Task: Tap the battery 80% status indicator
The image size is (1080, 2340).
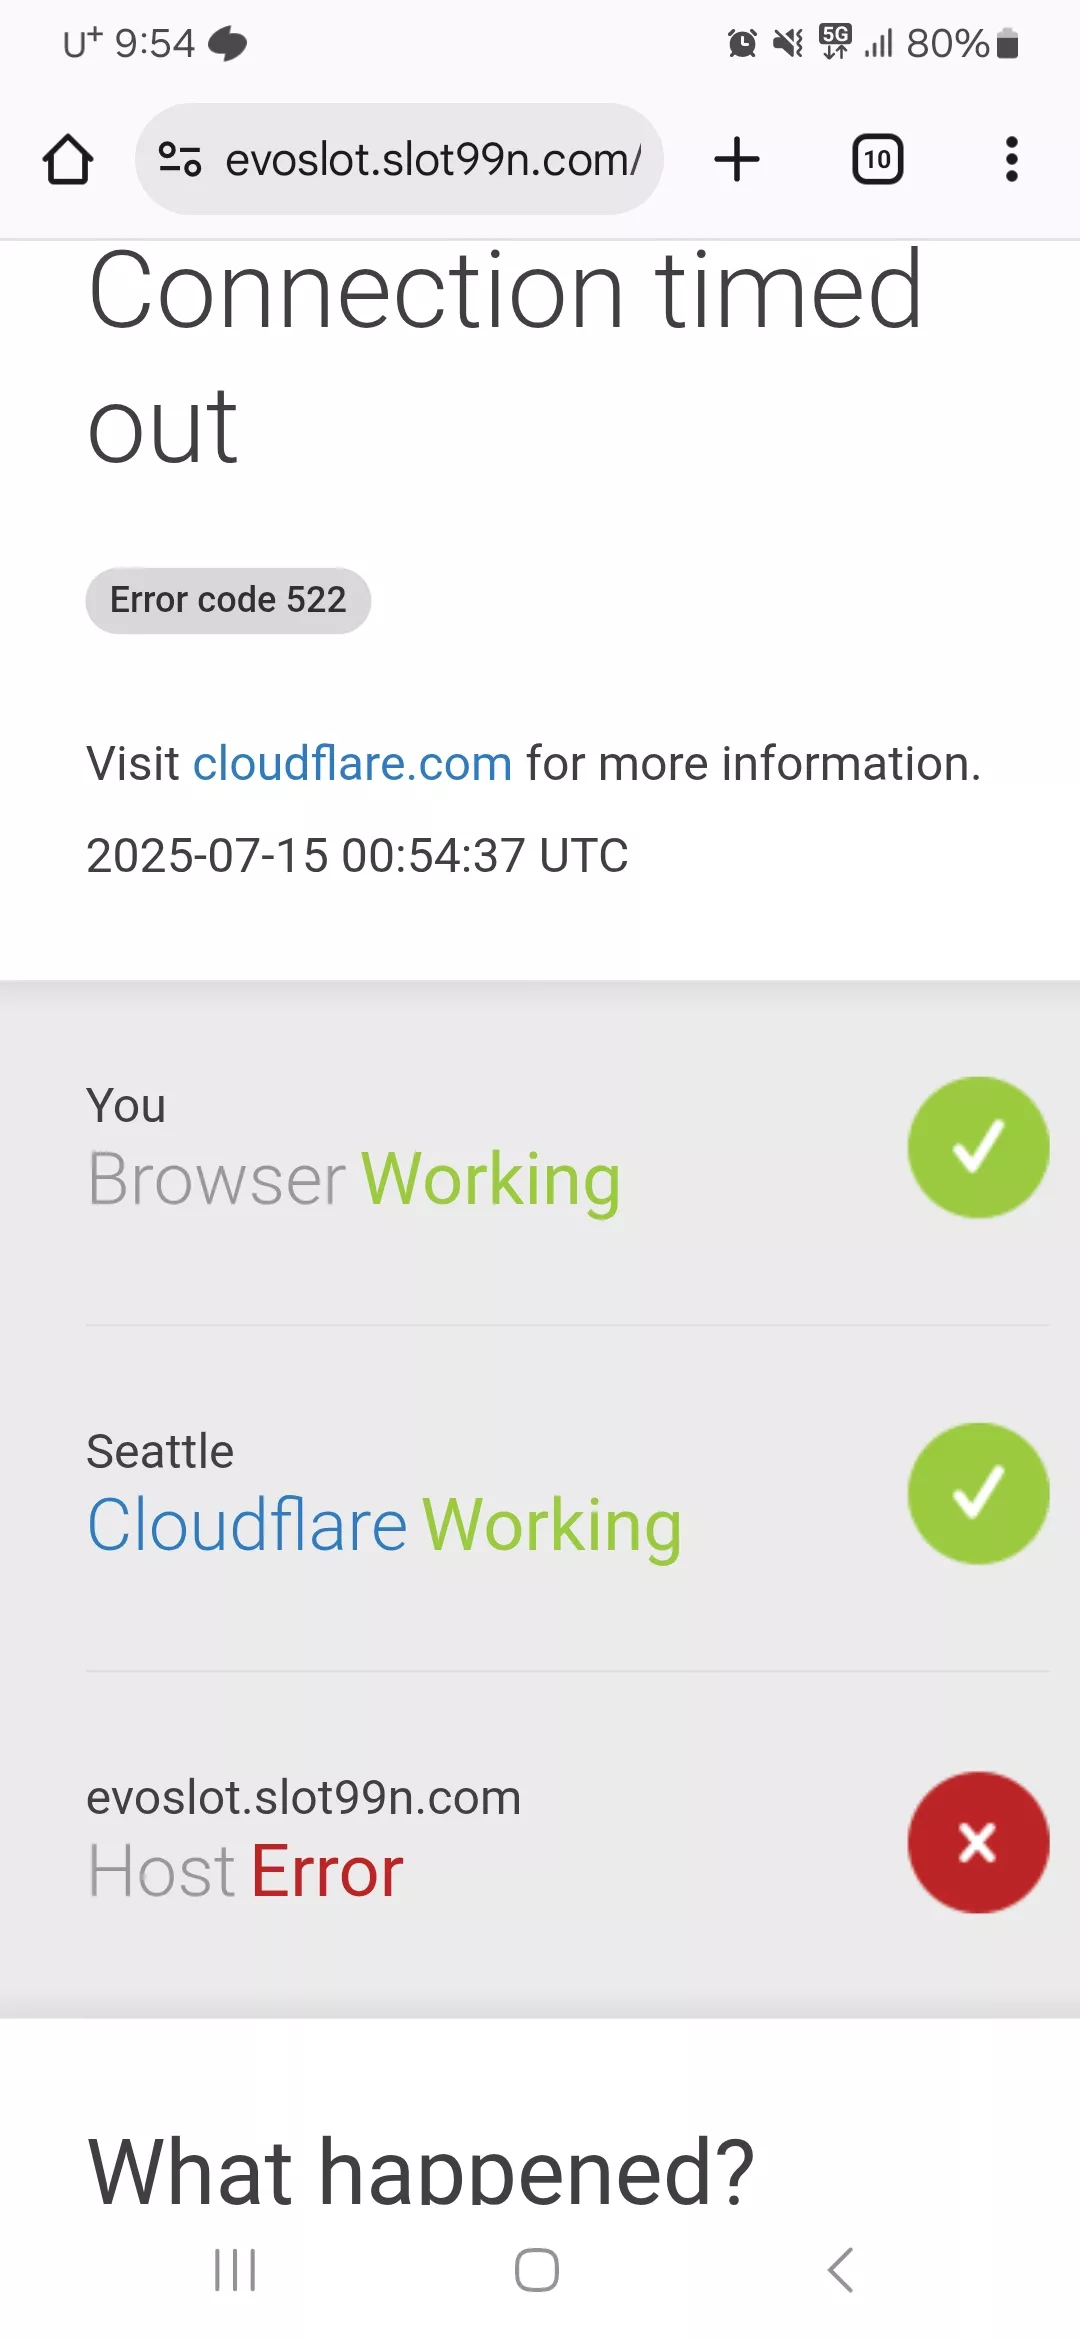Action: (x=962, y=43)
